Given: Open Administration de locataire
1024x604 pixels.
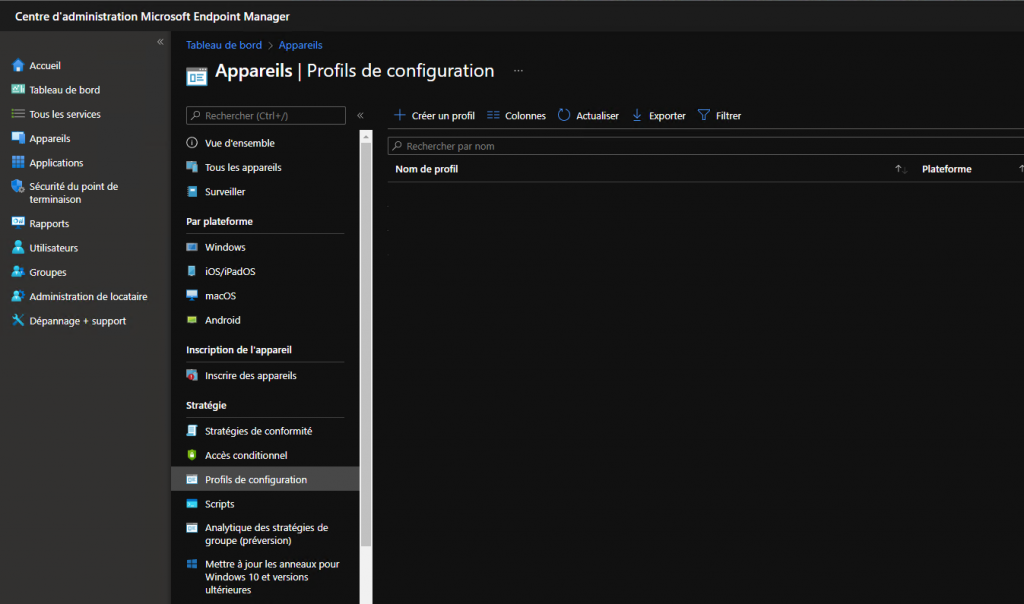Looking at the screenshot, I should (x=88, y=296).
